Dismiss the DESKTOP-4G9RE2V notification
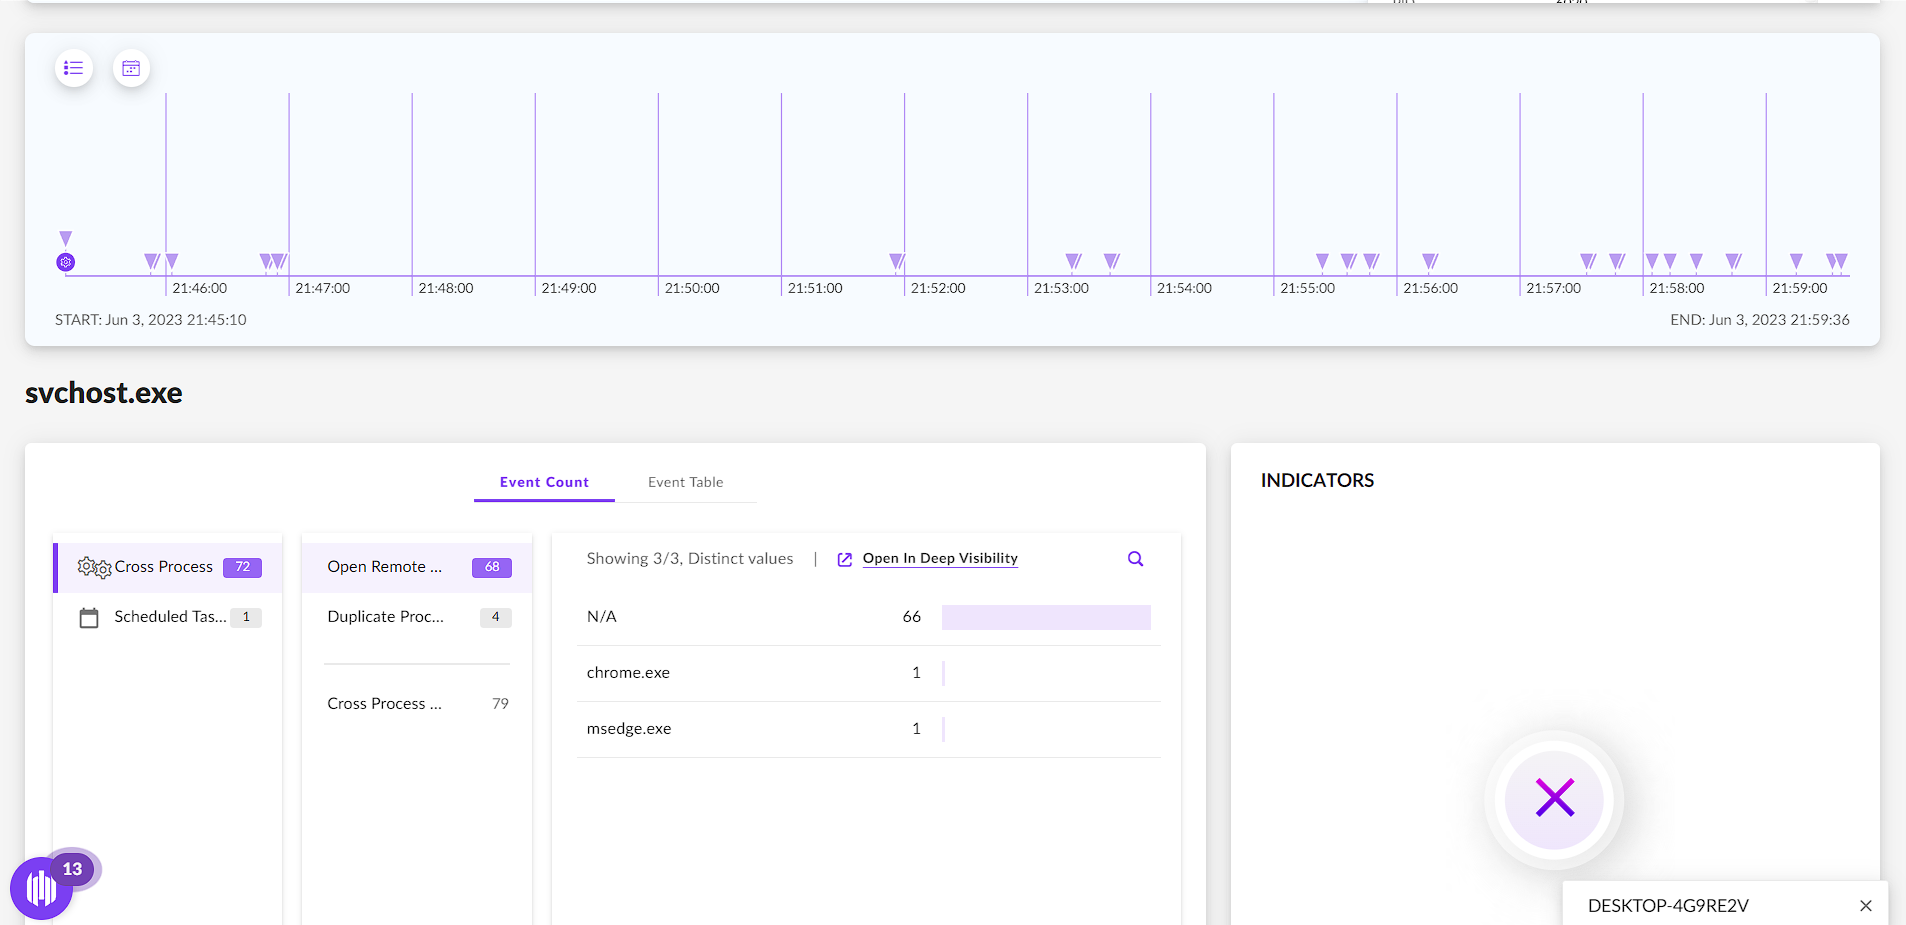This screenshot has height=925, width=1906. pos(1865,905)
